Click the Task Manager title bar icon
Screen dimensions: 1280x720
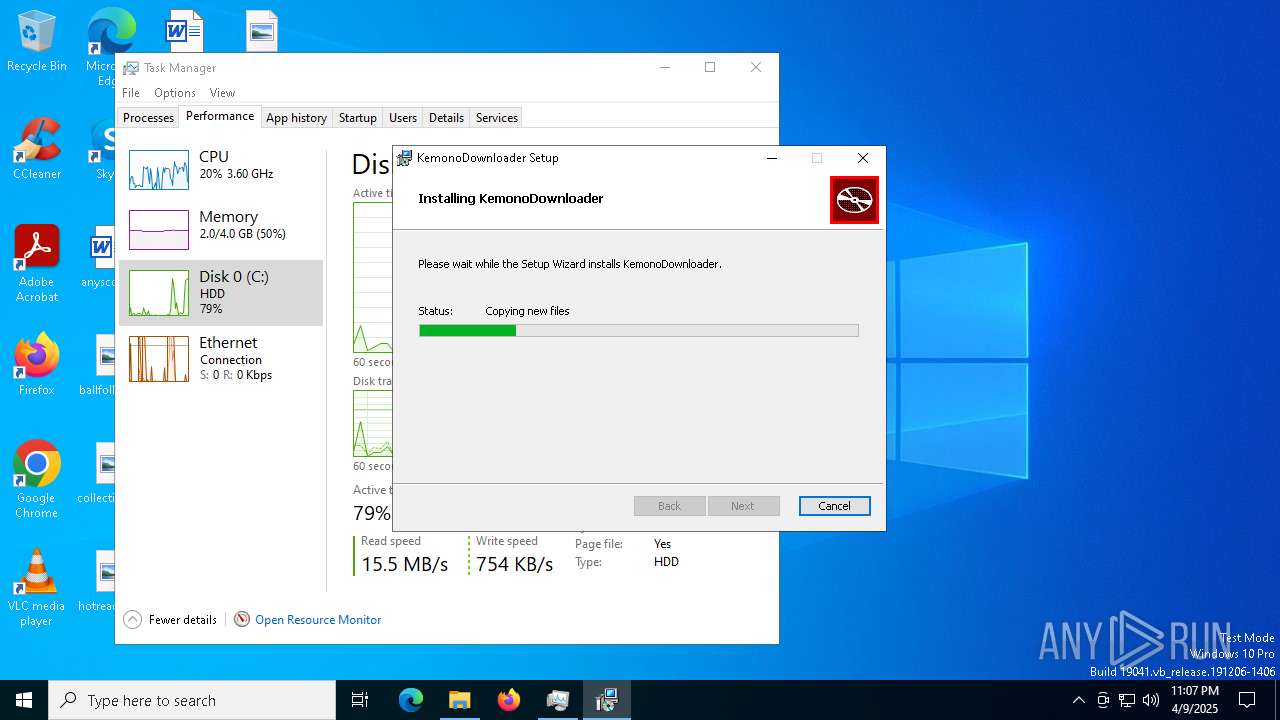(x=131, y=68)
